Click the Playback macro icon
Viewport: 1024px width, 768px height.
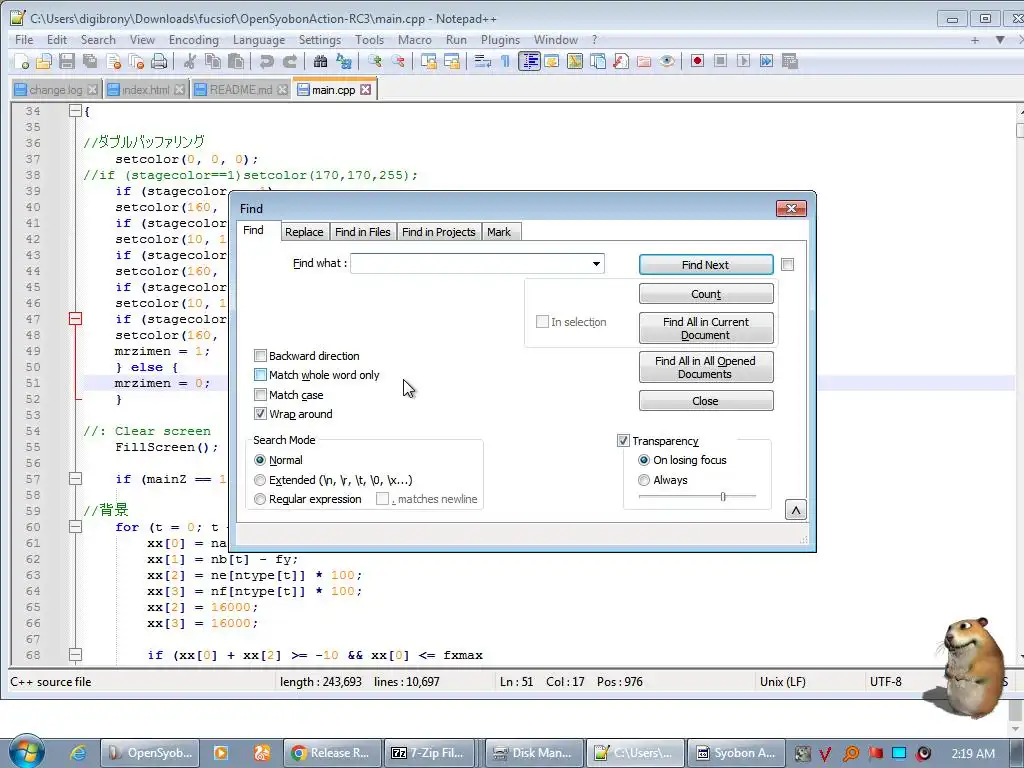(743, 61)
